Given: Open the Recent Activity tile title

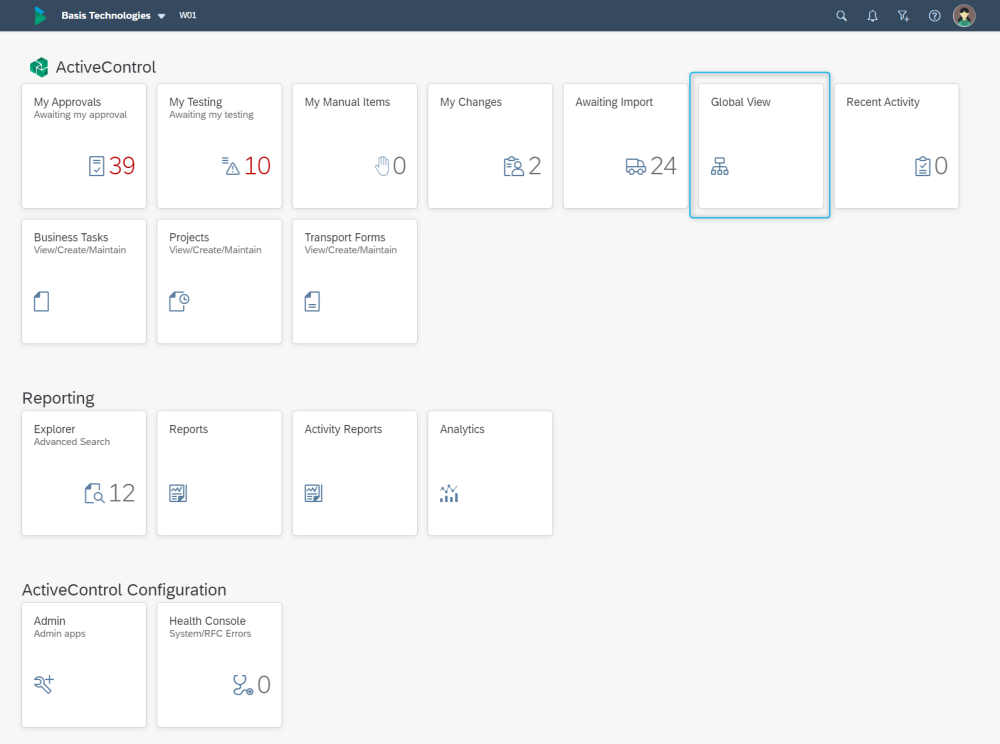Looking at the screenshot, I should tap(883, 102).
